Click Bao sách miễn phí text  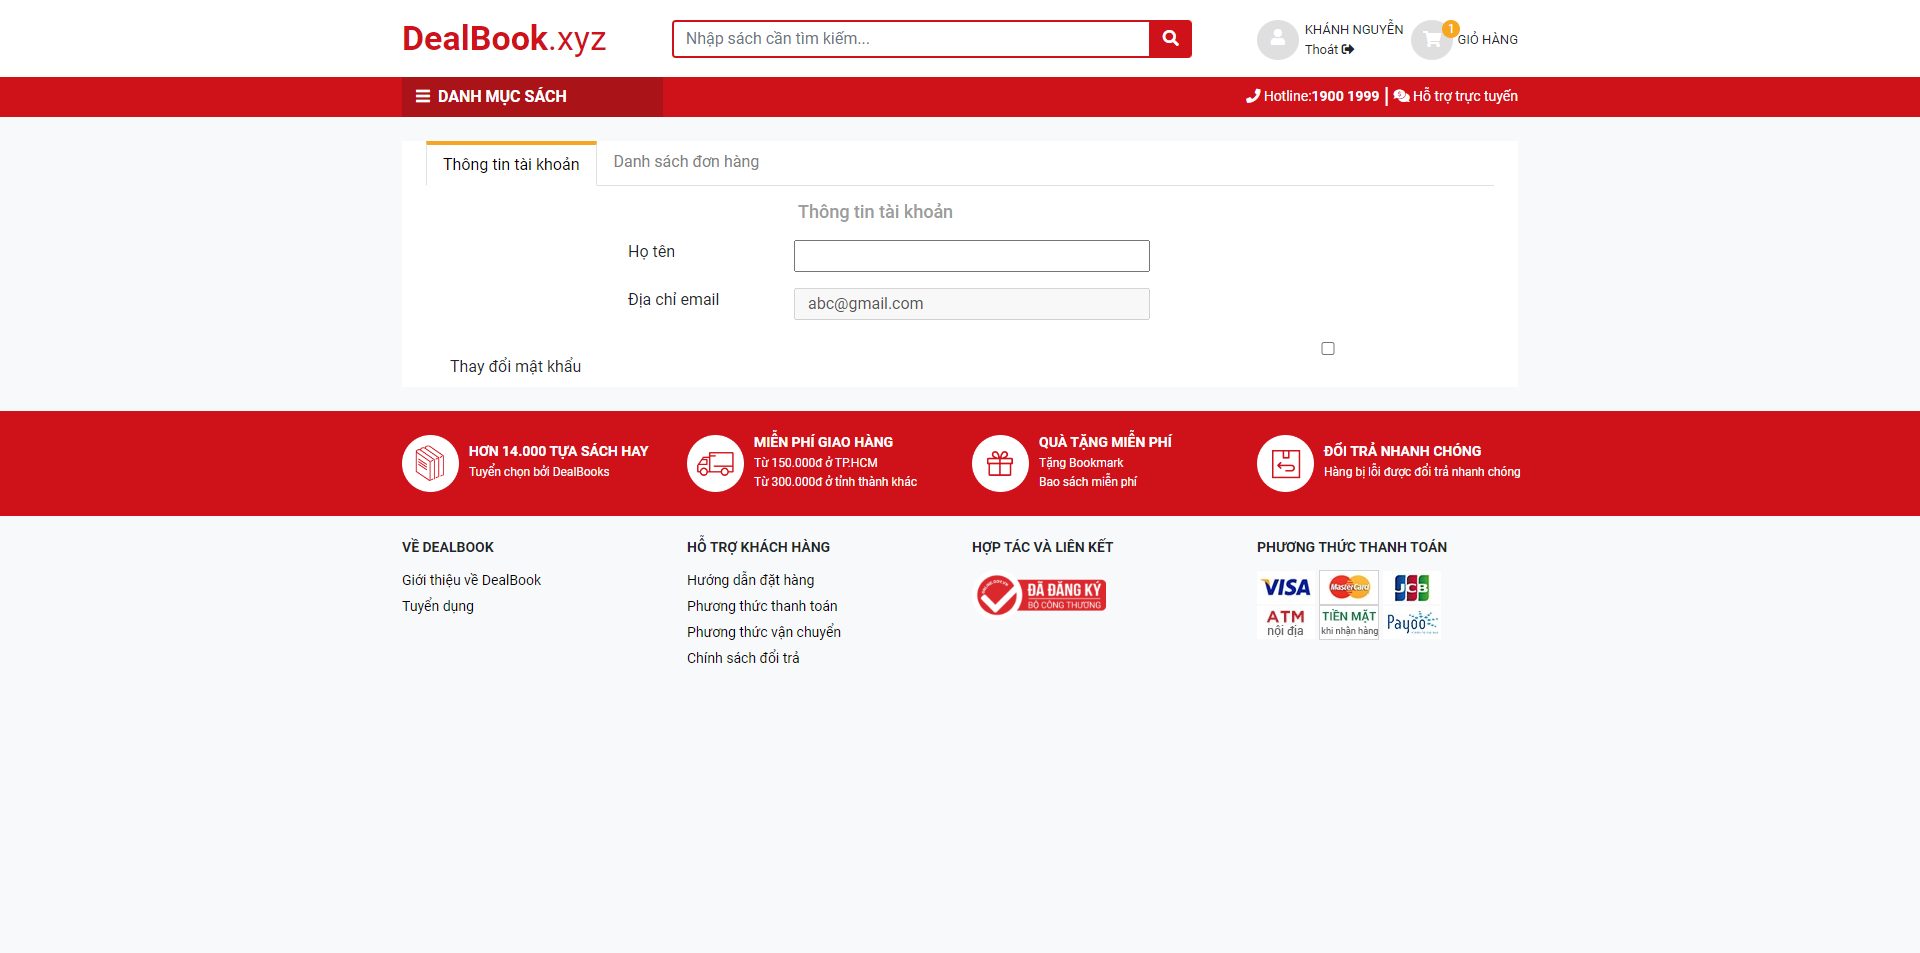tap(1088, 482)
